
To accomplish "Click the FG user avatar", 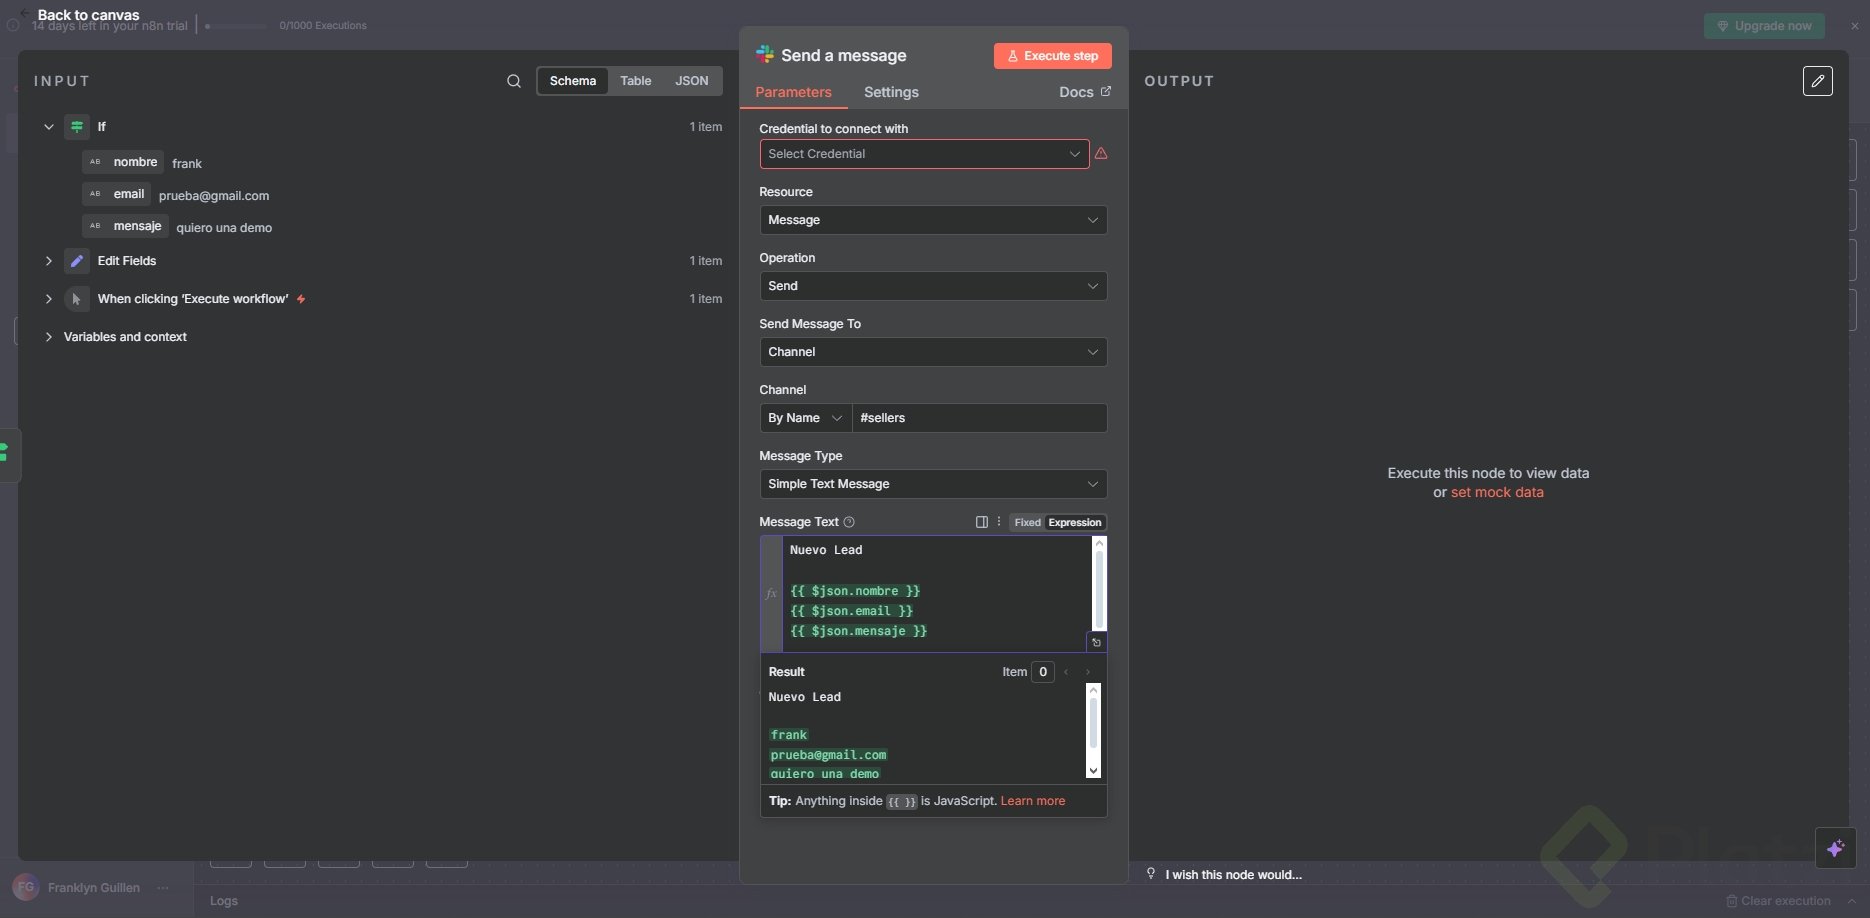I will pos(26,887).
